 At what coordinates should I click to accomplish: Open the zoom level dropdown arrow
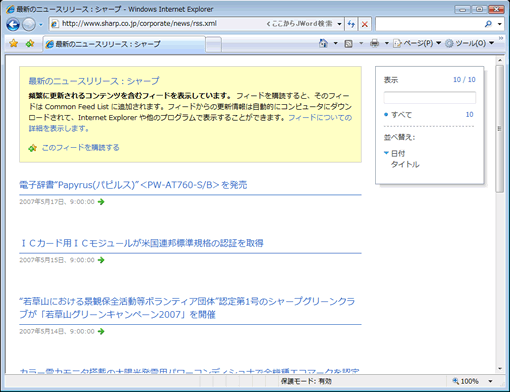tap(490, 381)
